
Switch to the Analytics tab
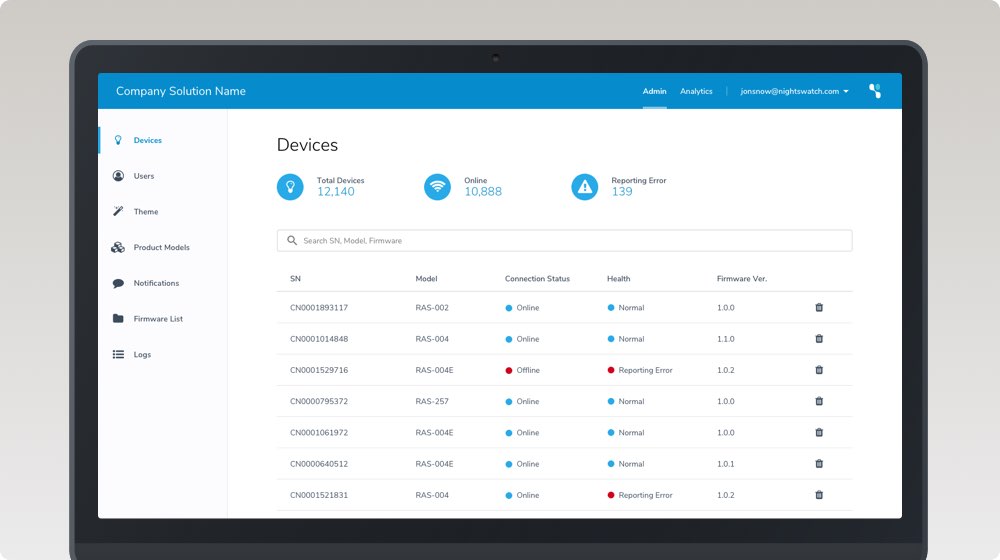coord(696,91)
